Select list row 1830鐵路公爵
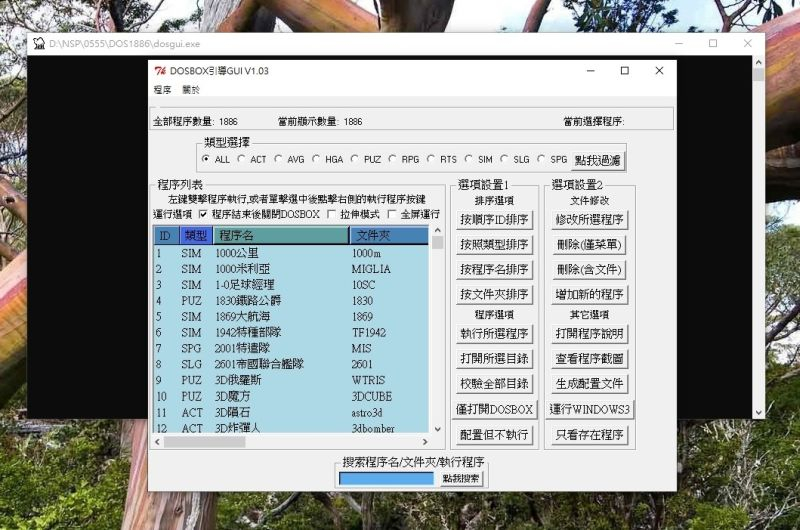The width and height of the screenshot is (800, 530). [x=291, y=300]
